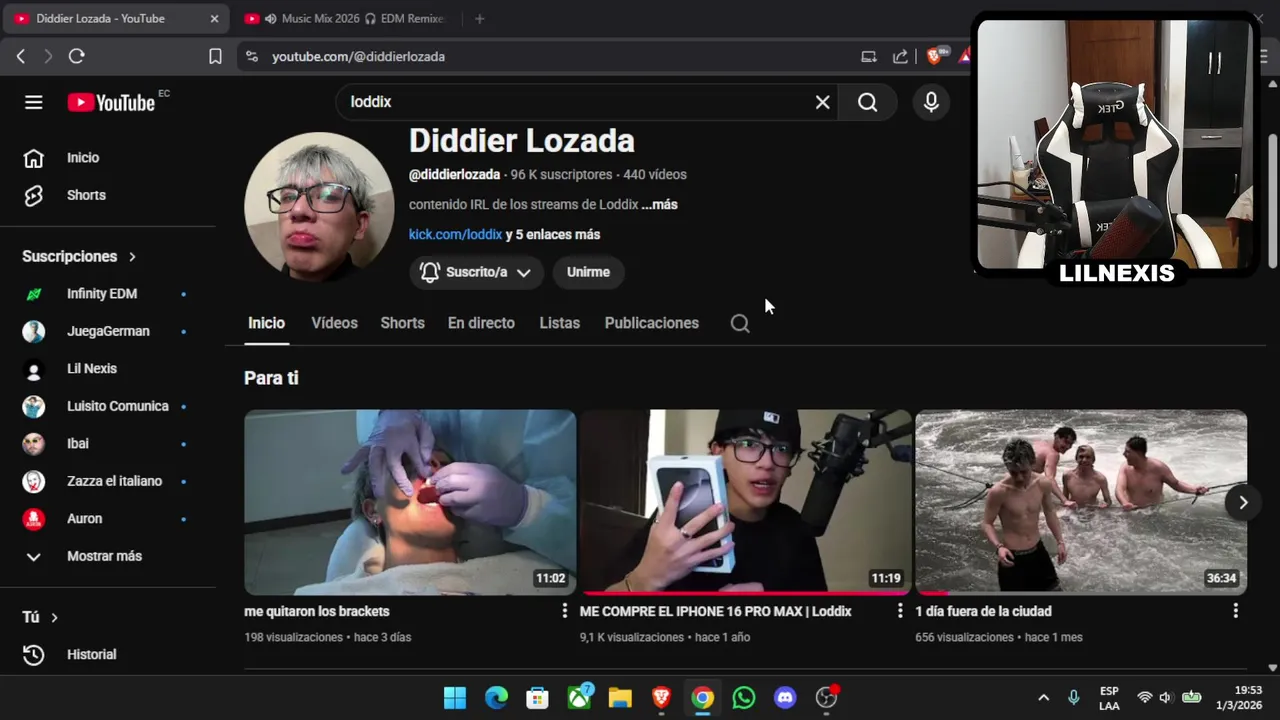Click the YouTube logo

(111, 102)
